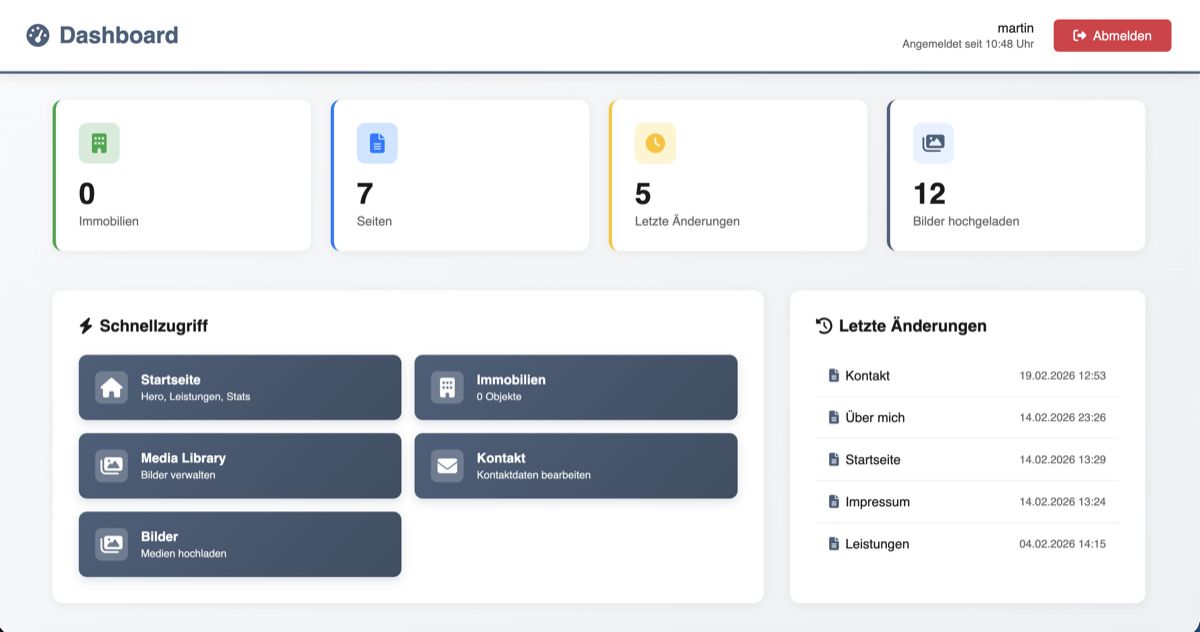The width and height of the screenshot is (1200, 632).
Task: Click the lightning icon next to Schnellzugriff
Action: click(x=86, y=325)
